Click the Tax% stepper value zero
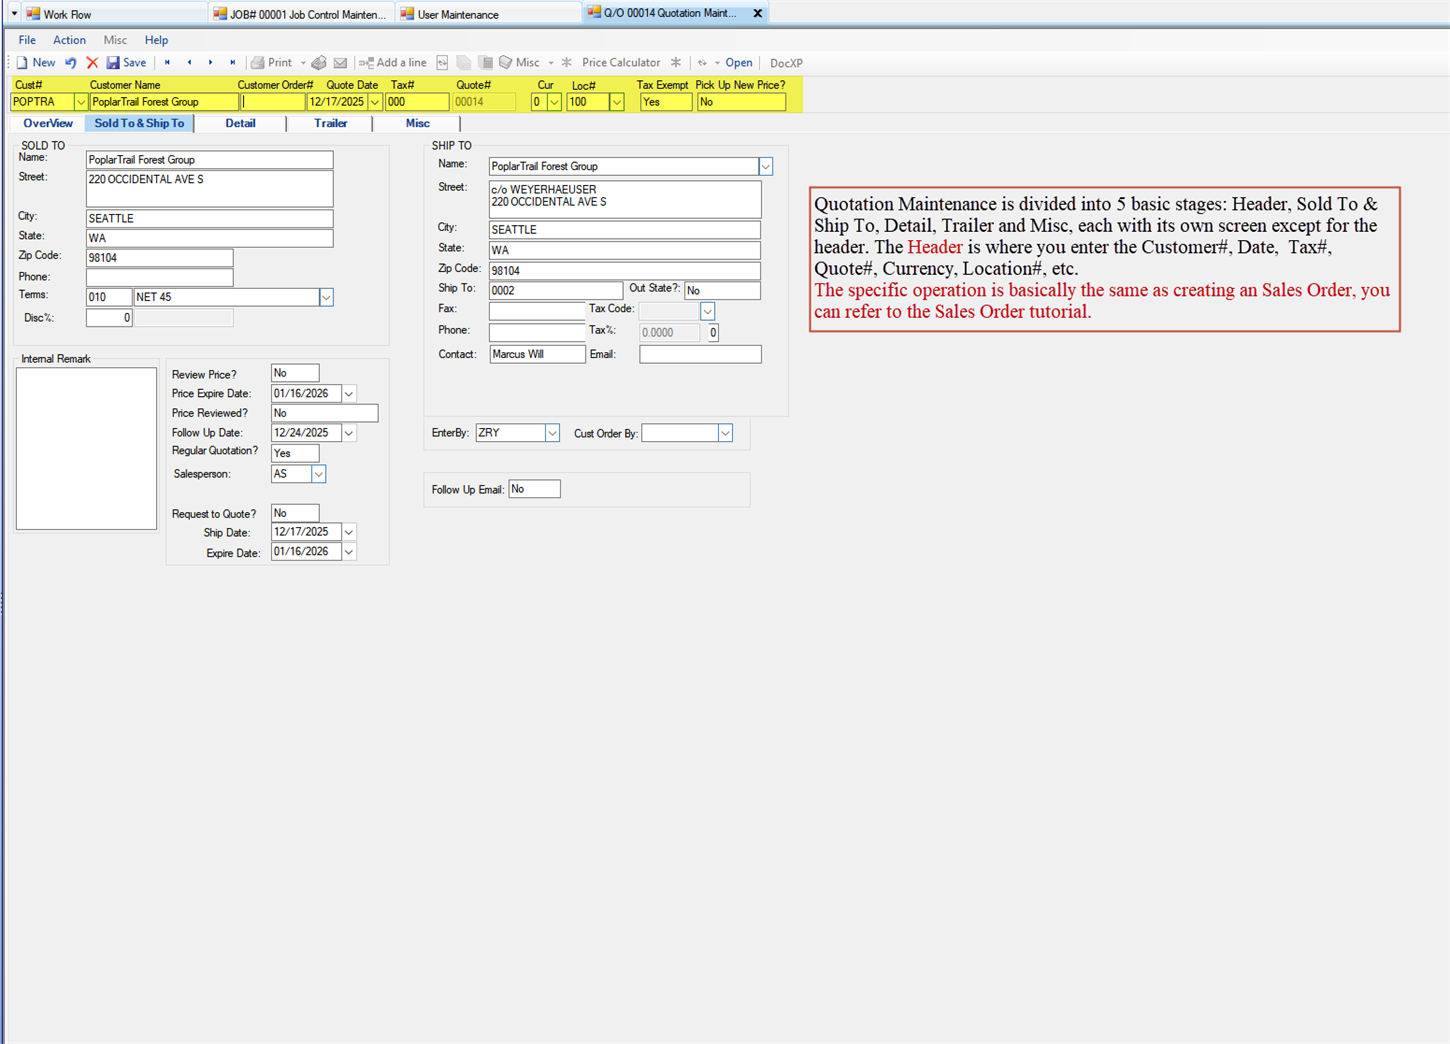The image size is (1450, 1044). coord(711,331)
